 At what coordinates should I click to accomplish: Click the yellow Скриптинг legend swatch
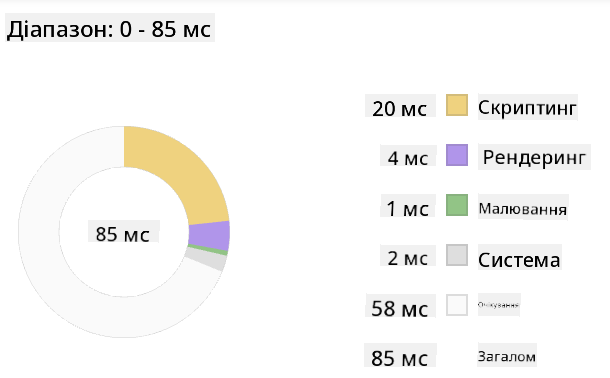pyautogui.click(x=457, y=105)
